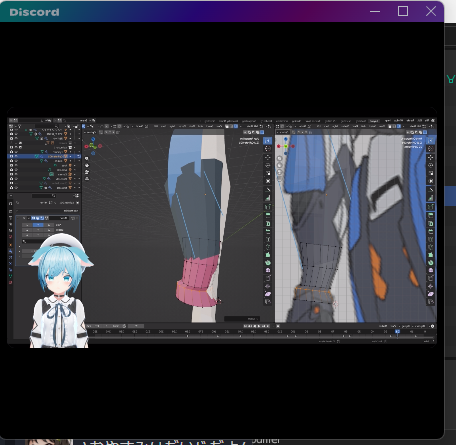Toggle camera view icon in left viewport
This screenshot has width=456, height=445.
click(x=87, y=172)
